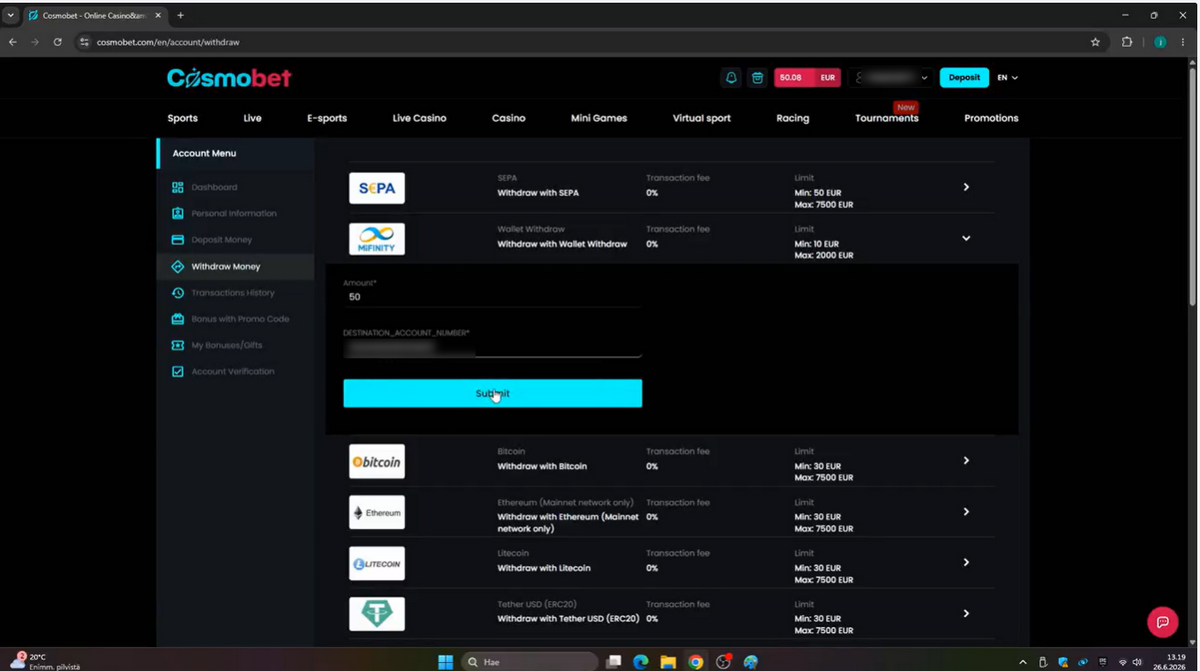This screenshot has width=1200, height=671.
Task: Open the Casino section
Action: [508, 118]
